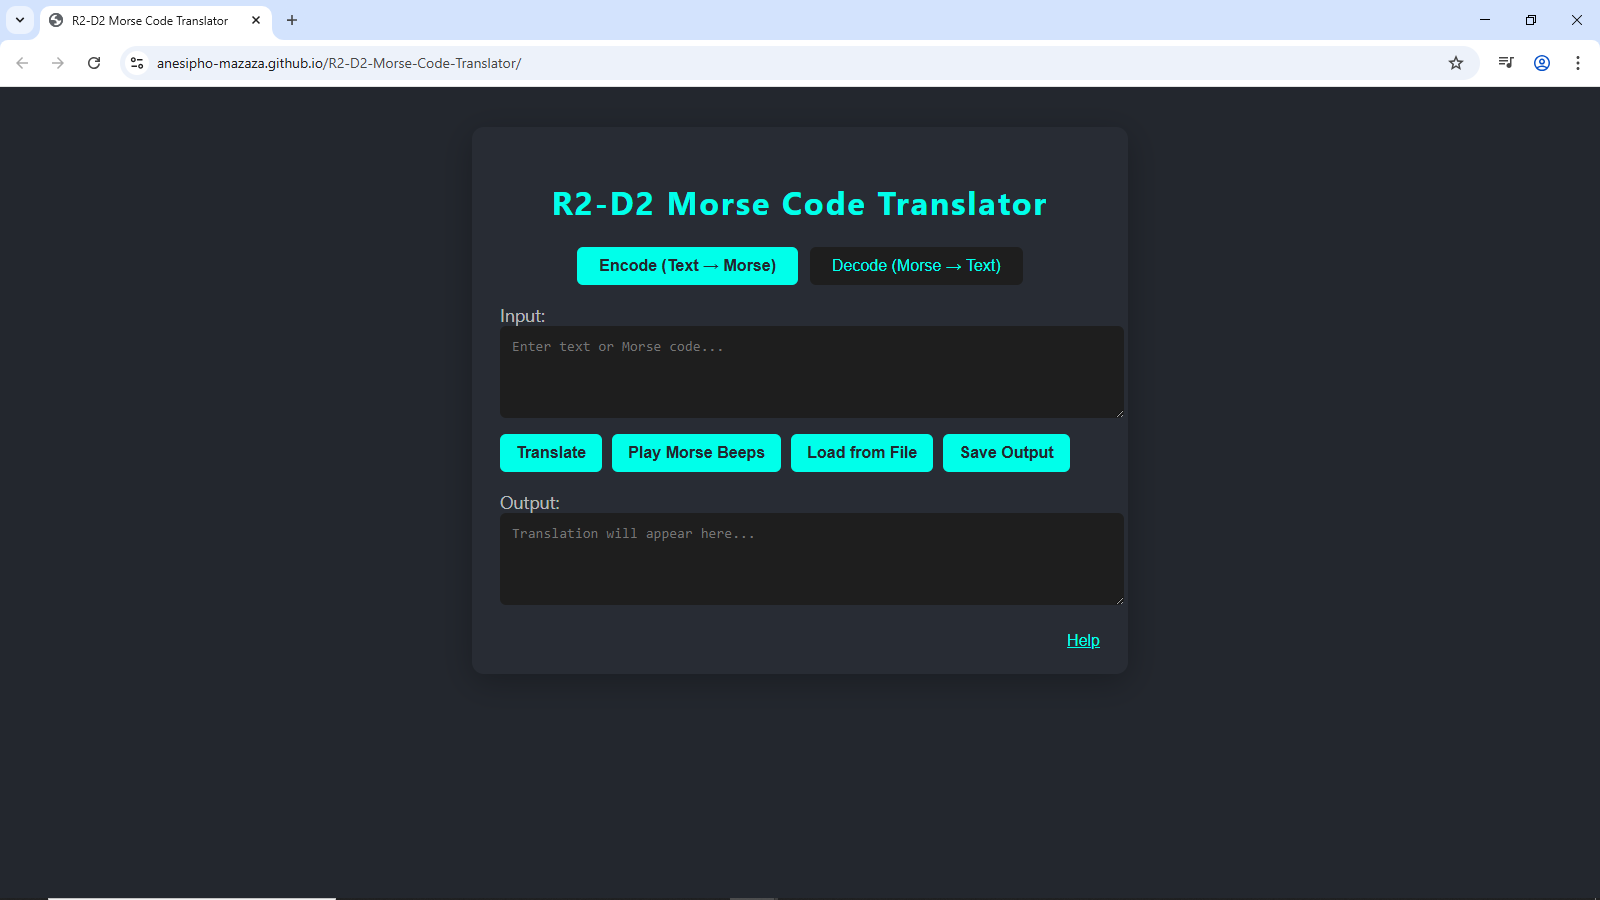The height and width of the screenshot is (900, 1600).
Task: Grab the Output textarea resize handle
Action: point(1119,600)
